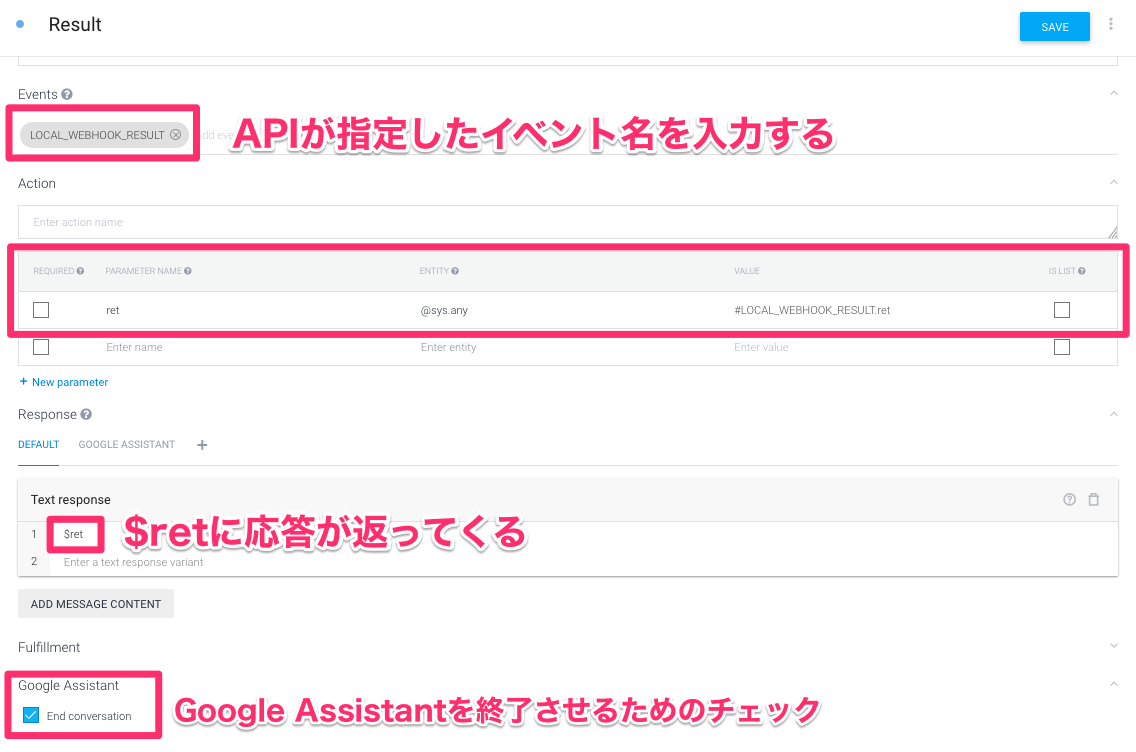Collapse the Events section

point(1113,93)
